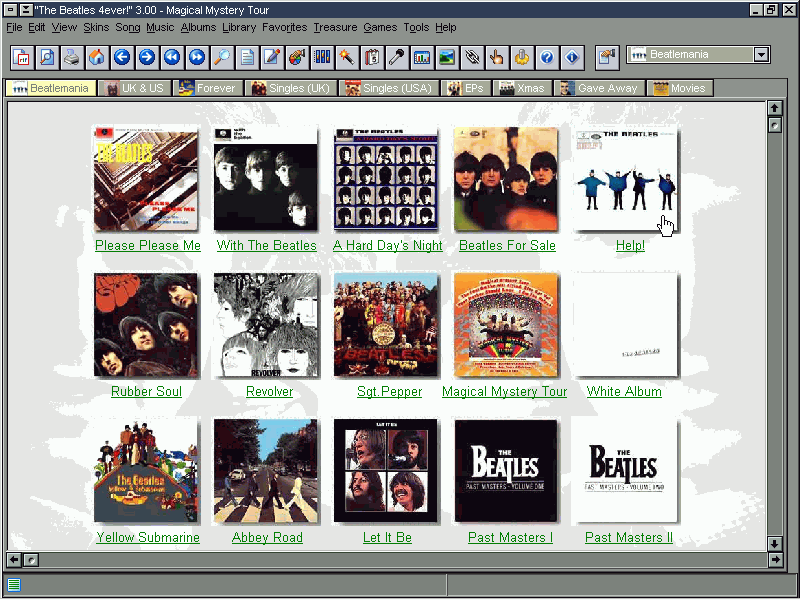Switch to the Singles (UK) tab

tap(291, 88)
